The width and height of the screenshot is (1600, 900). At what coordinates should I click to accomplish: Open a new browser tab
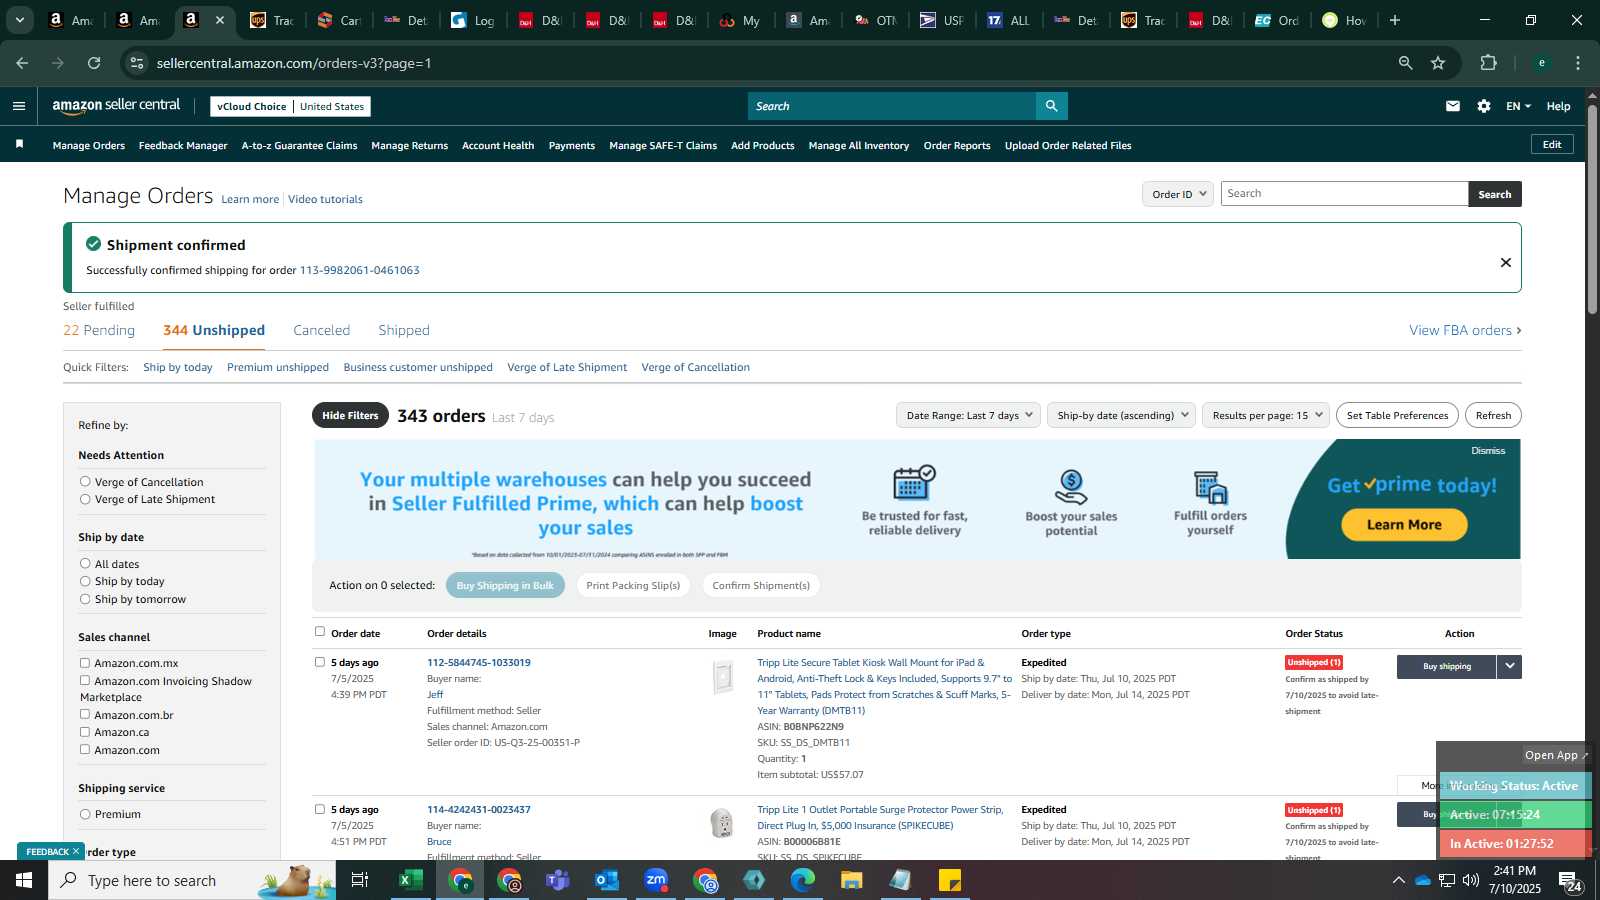tap(1395, 20)
